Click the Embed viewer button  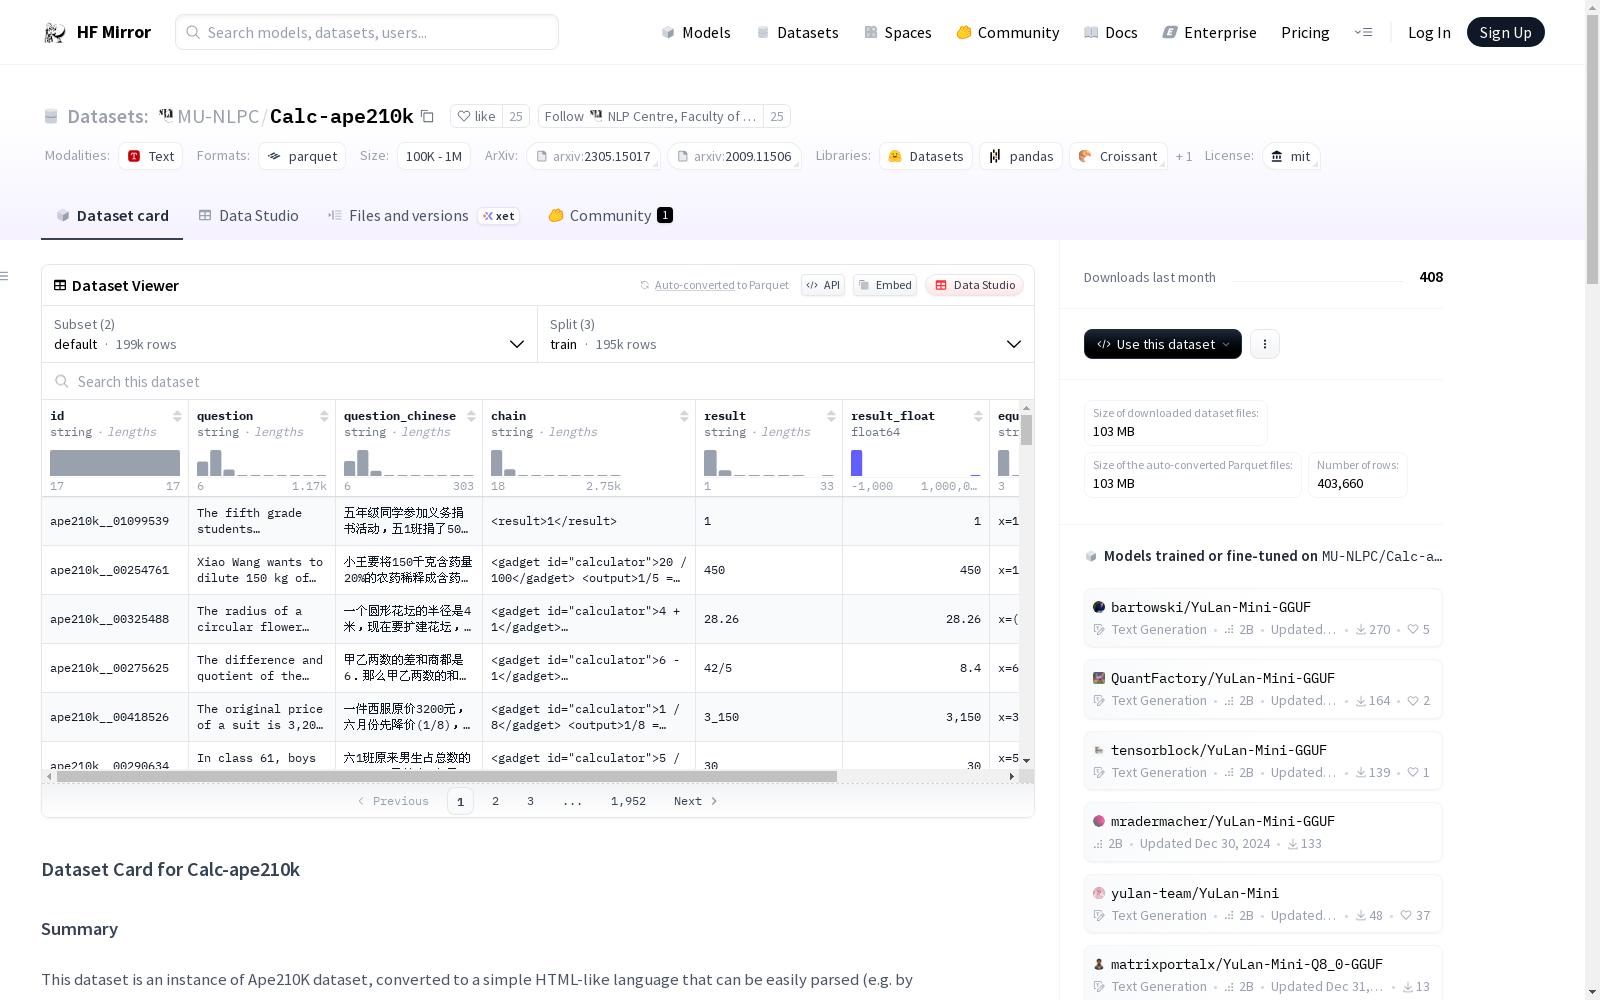coord(885,285)
